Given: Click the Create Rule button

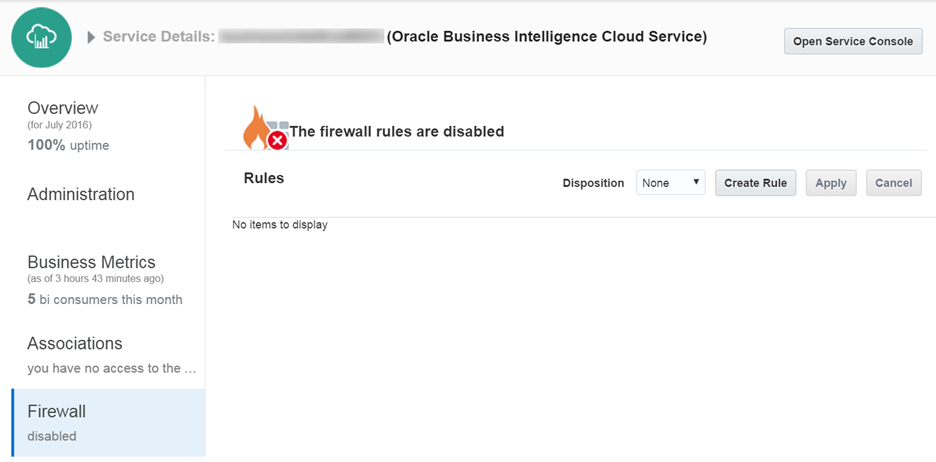Looking at the screenshot, I should coord(755,183).
